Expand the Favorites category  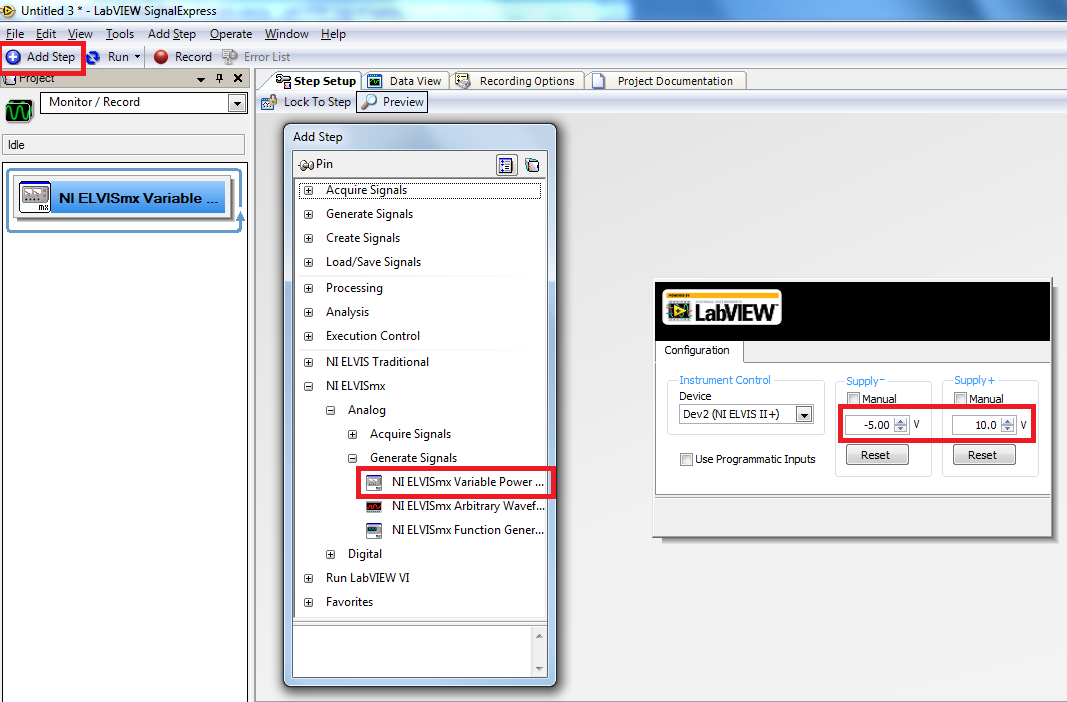point(308,602)
